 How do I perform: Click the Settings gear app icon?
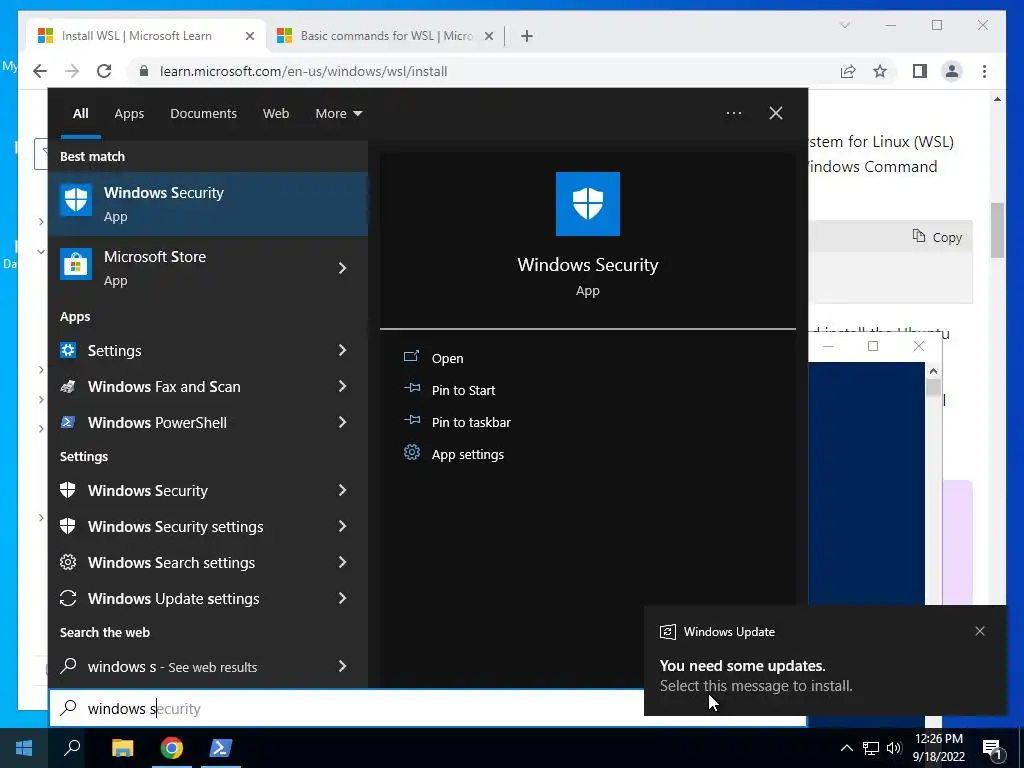[68, 351]
